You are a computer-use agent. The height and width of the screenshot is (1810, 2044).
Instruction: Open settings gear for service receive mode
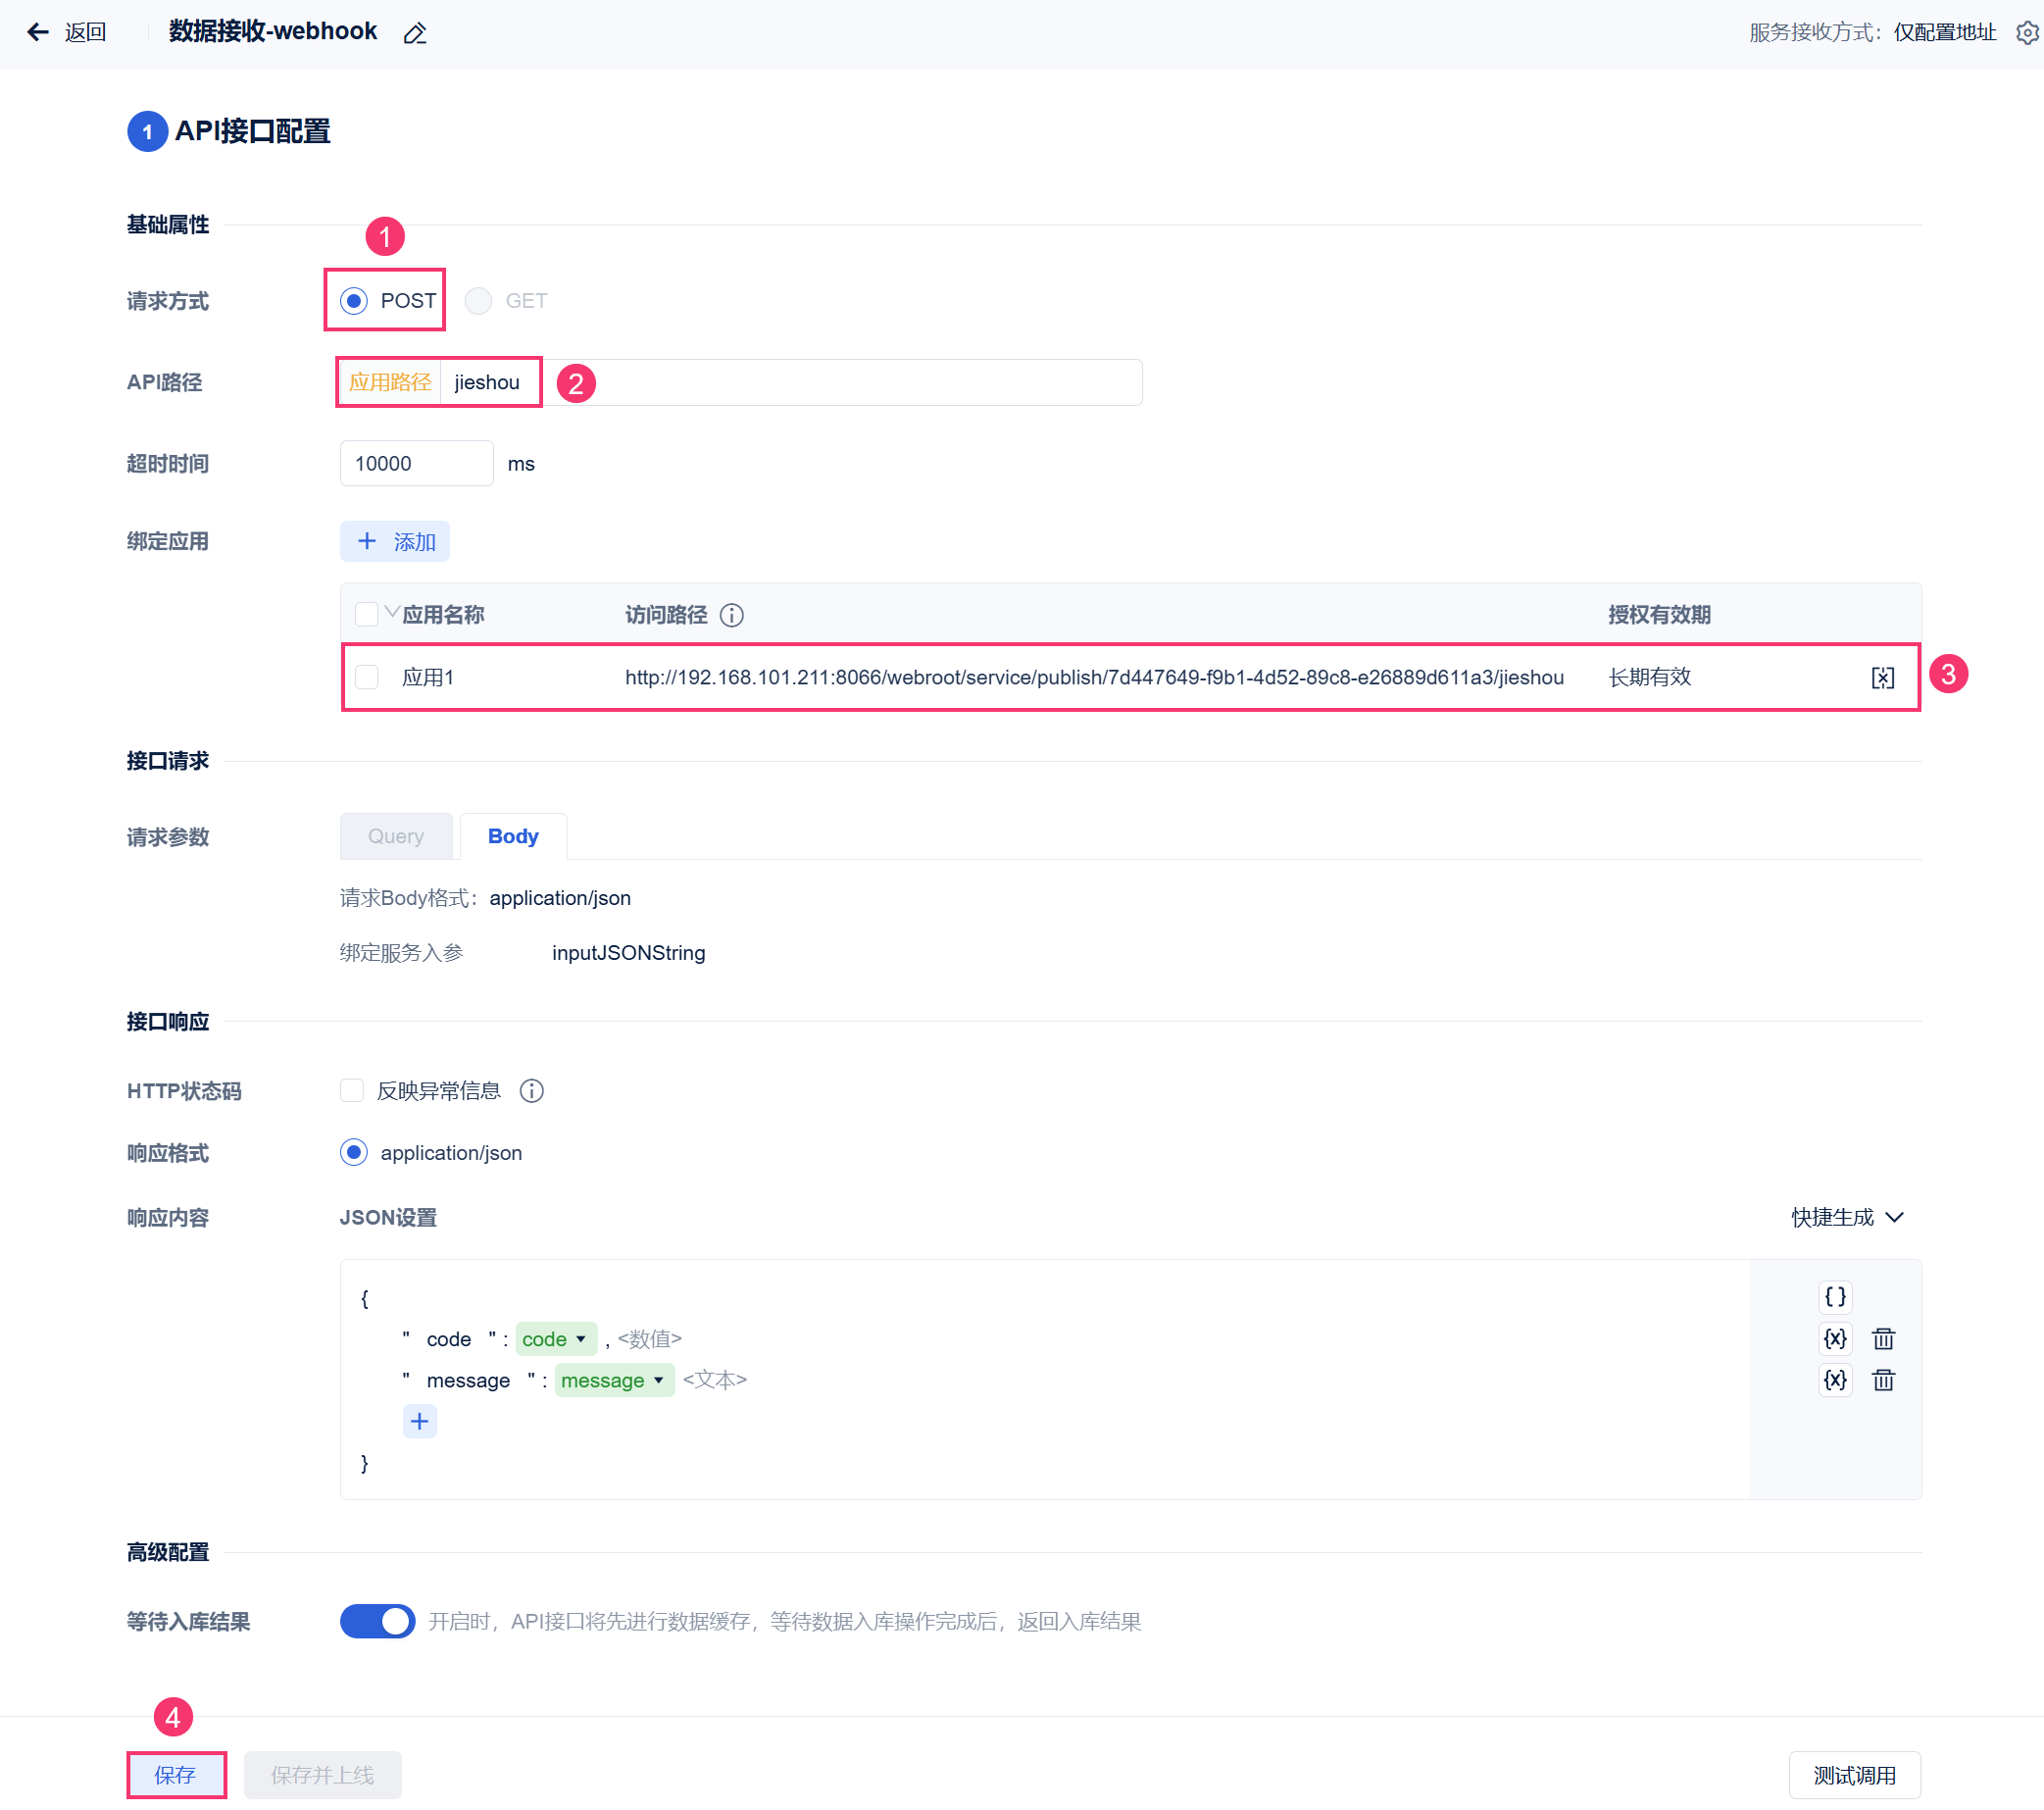[x=2027, y=33]
